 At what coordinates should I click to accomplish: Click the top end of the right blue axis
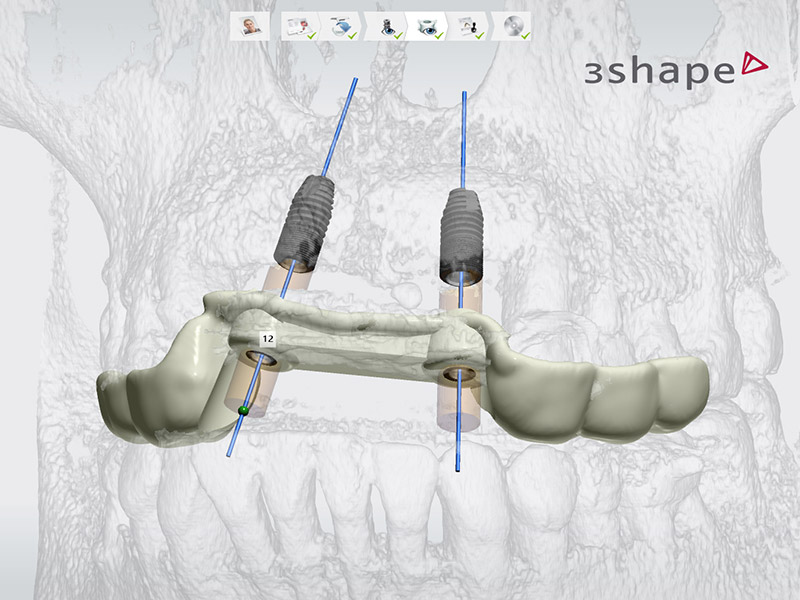click(x=465, y=94)
